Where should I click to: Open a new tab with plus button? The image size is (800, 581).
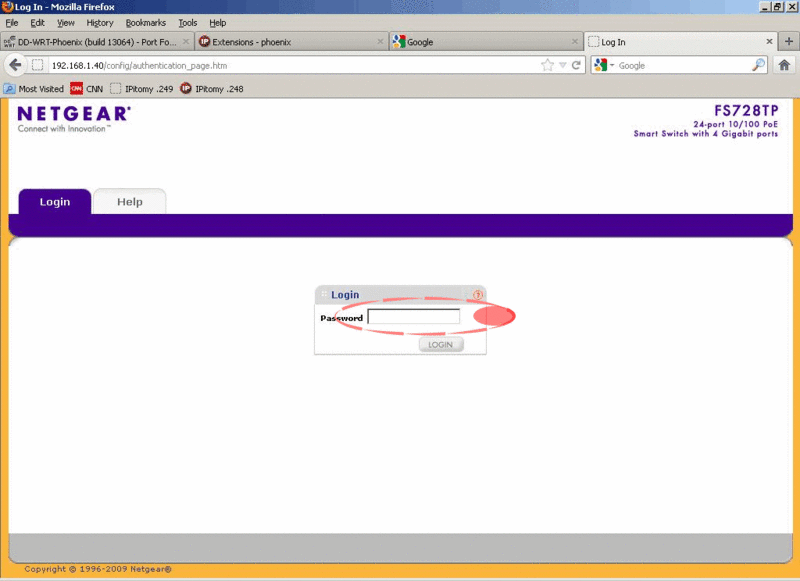(x=788, y=42)
